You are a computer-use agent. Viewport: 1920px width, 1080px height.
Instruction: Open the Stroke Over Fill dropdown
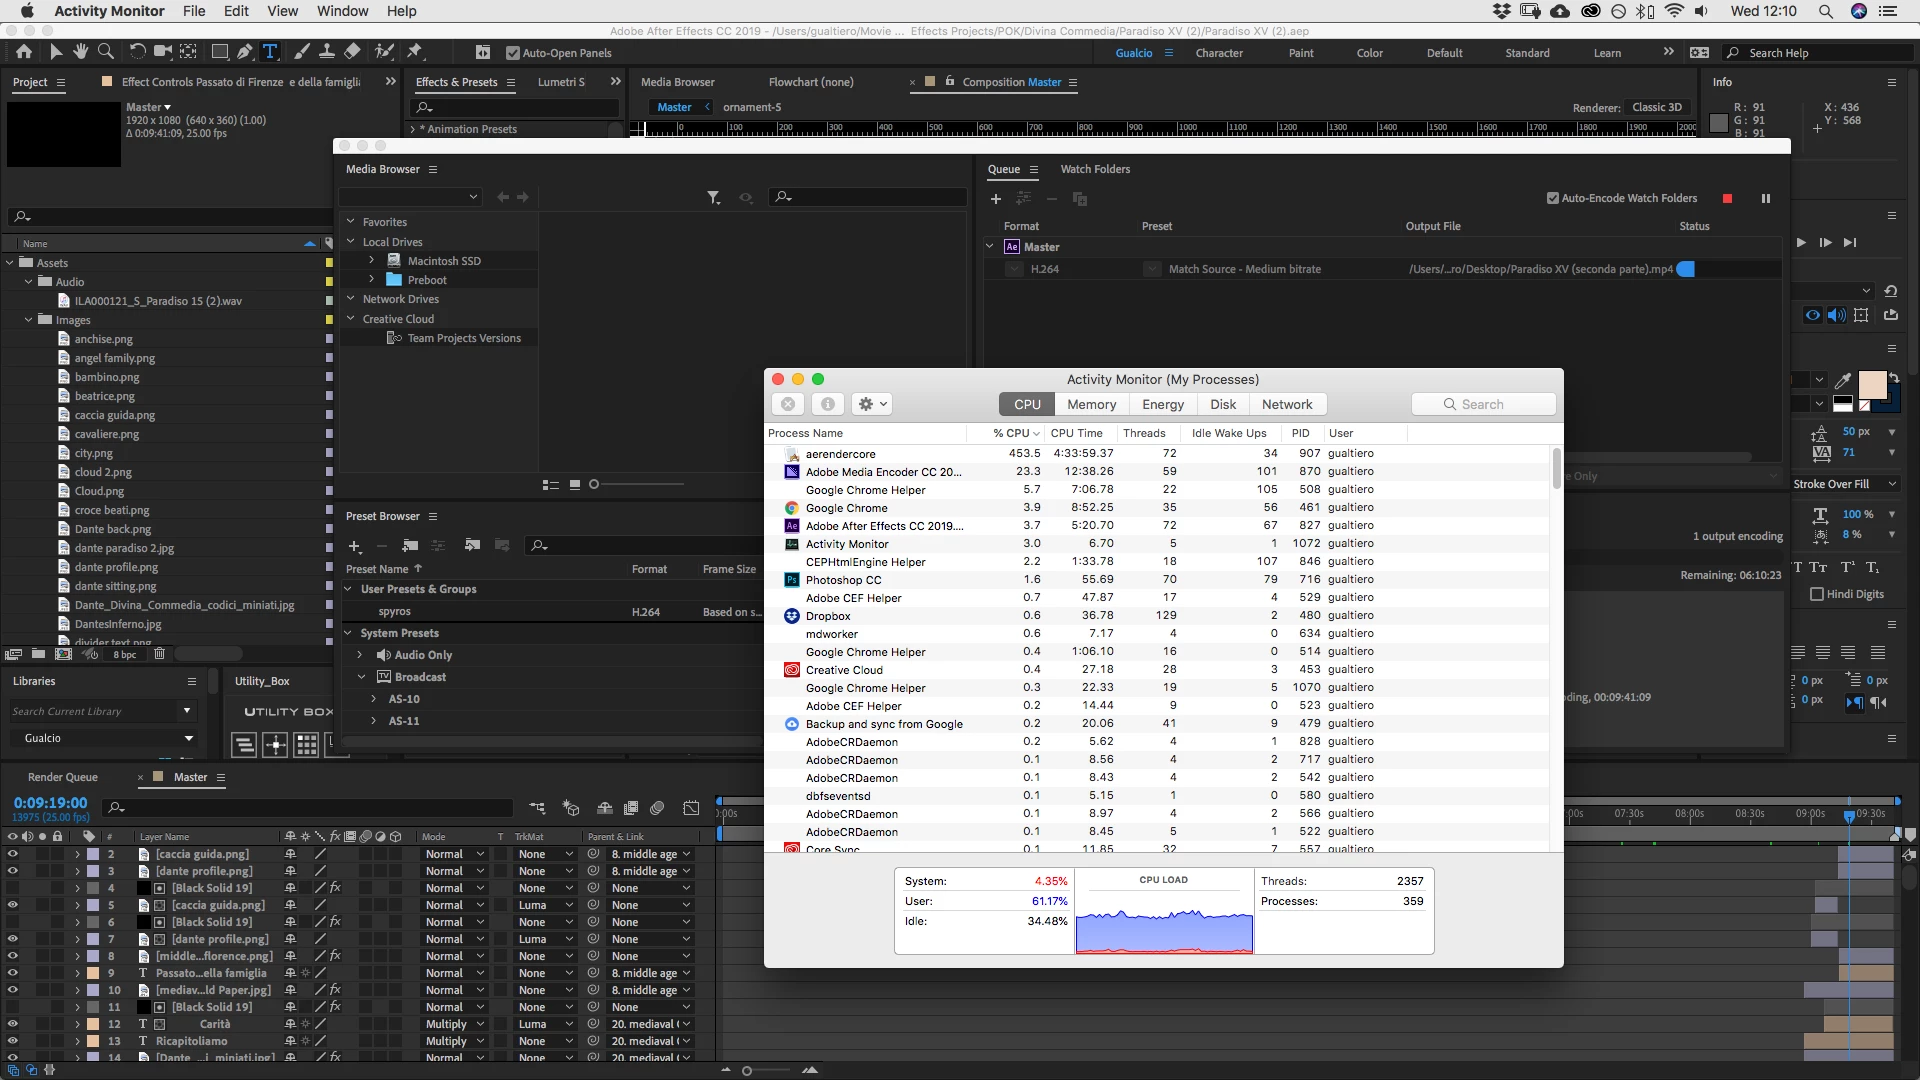pyautogui.click(x=1844, y=484)
